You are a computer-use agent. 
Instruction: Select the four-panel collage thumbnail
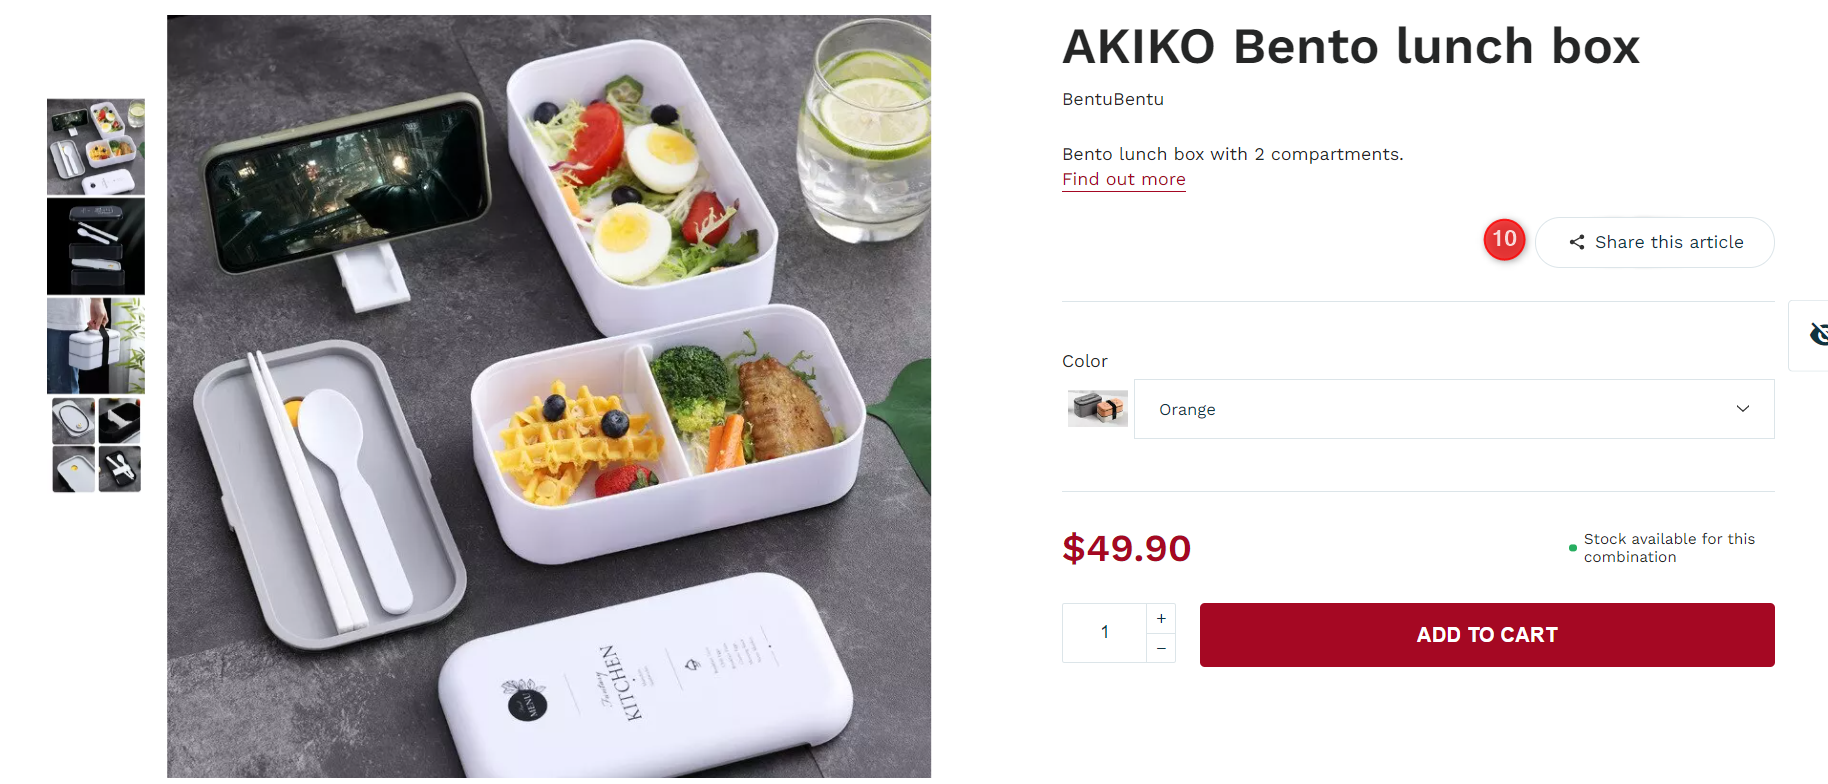click(x=96, y=445)
